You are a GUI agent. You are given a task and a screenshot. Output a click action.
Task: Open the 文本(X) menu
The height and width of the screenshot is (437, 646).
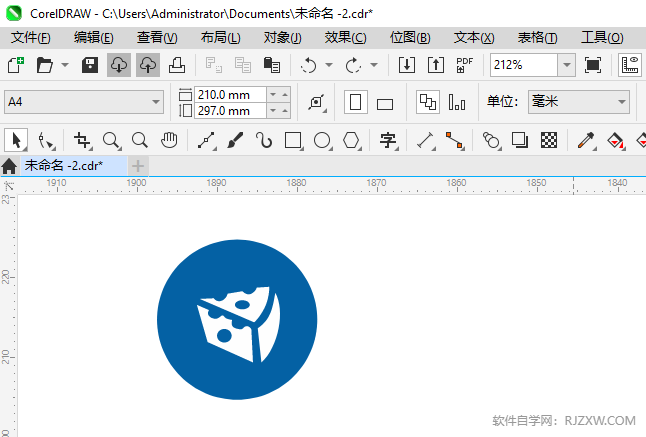(x=474, y=38)
